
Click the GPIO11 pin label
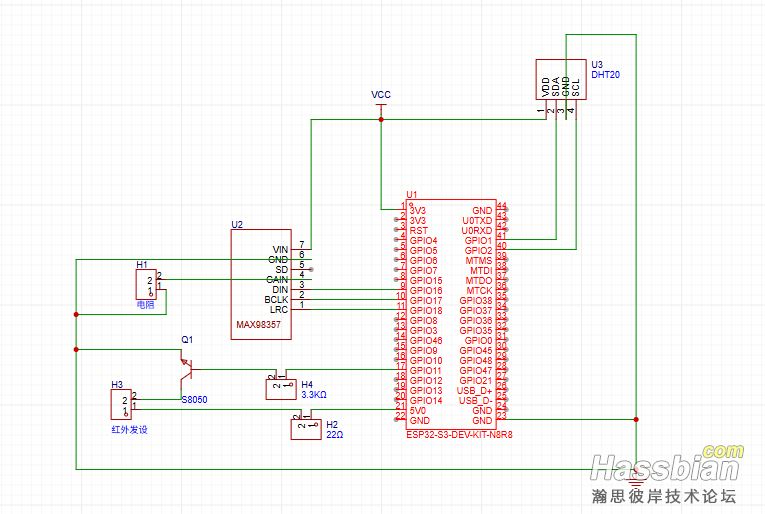[426, 371]
